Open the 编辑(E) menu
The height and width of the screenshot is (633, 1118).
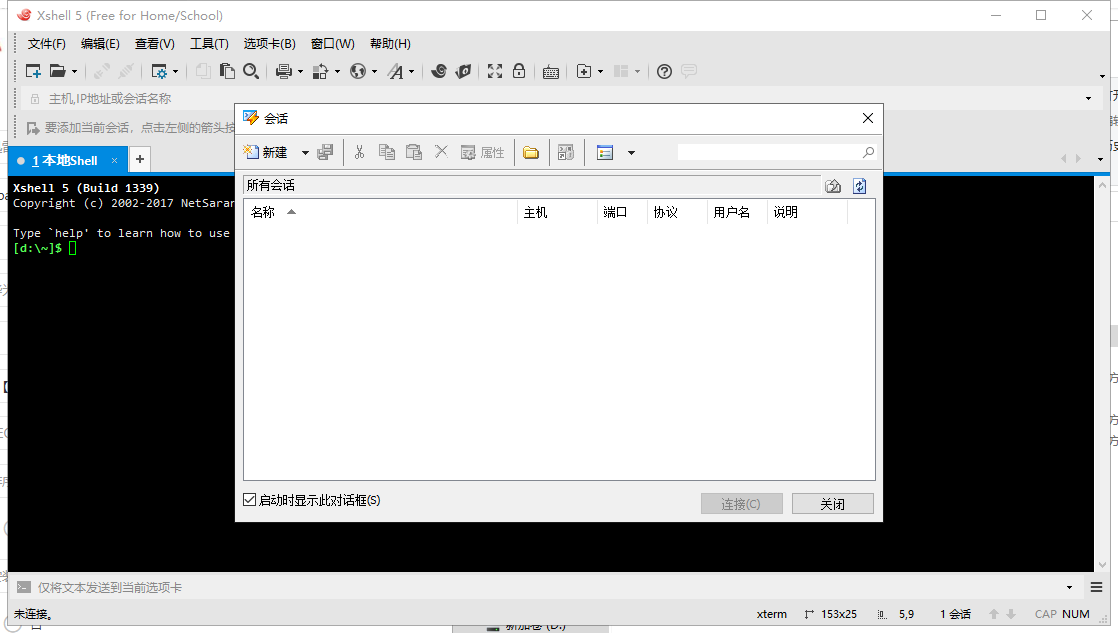[x=100, y=43]
